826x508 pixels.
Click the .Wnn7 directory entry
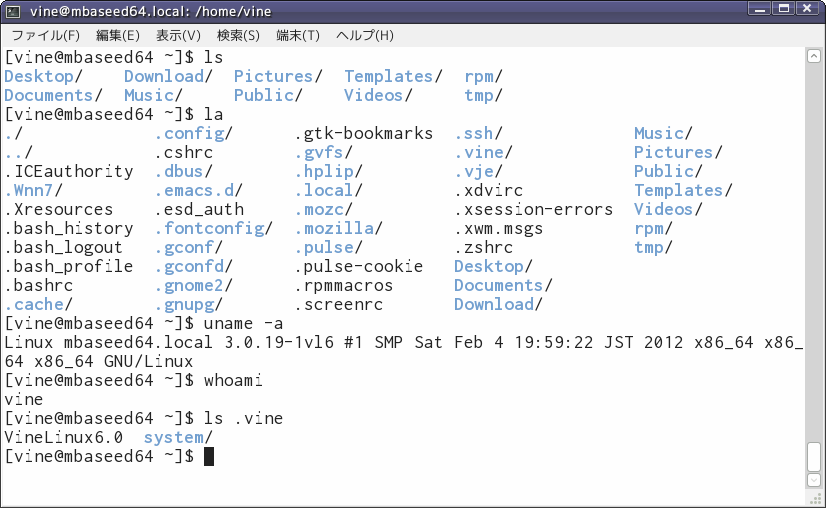pyautogui.click(x=33, y=191)
